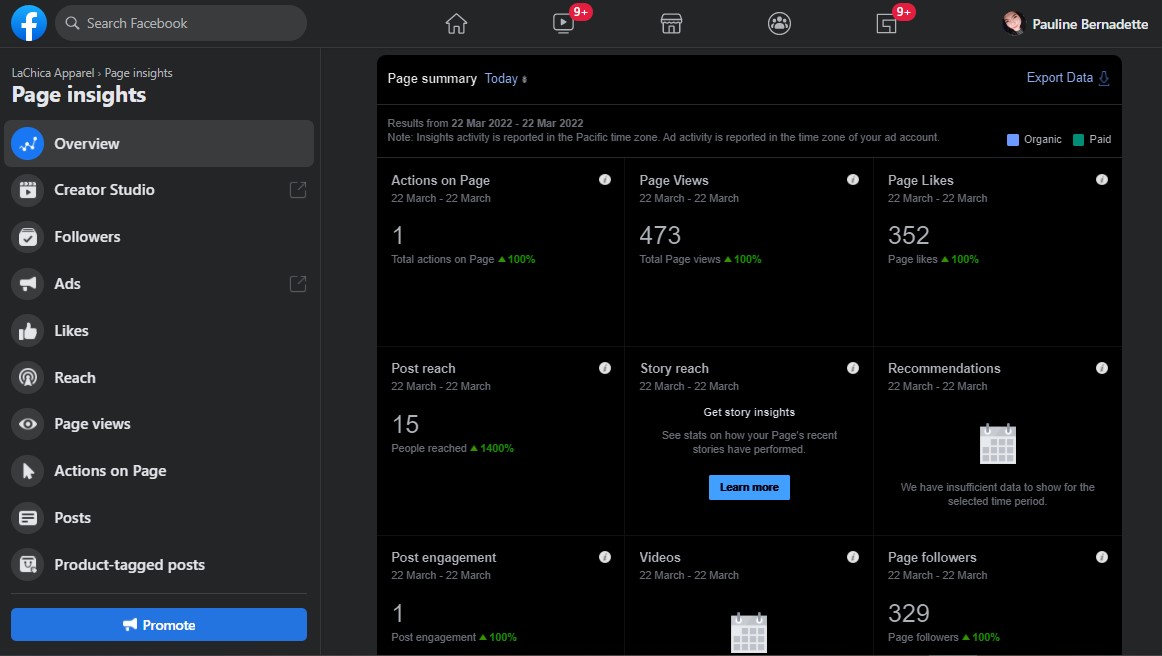Screen dimensions: 1162x656
Task: Show info for Story reach card
Action: point(853,368)
